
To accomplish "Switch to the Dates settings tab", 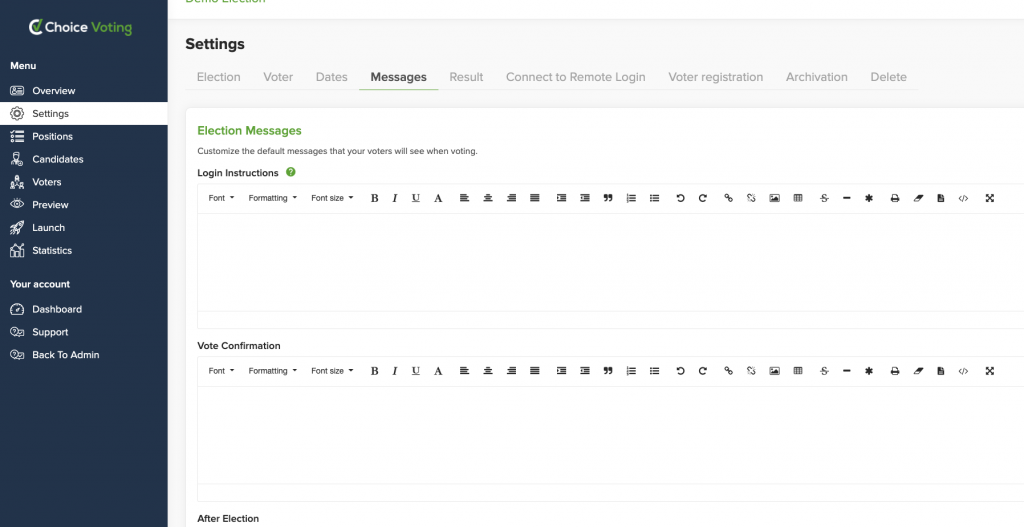I will coord(332,77).
